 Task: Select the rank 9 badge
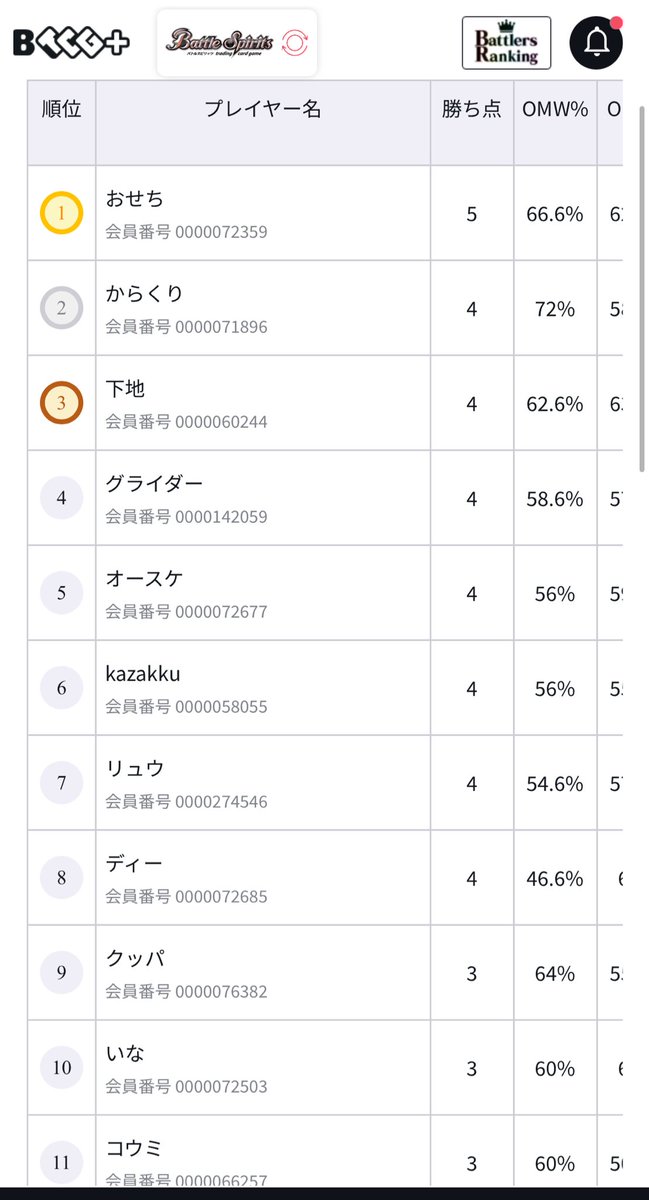point(61,973)
